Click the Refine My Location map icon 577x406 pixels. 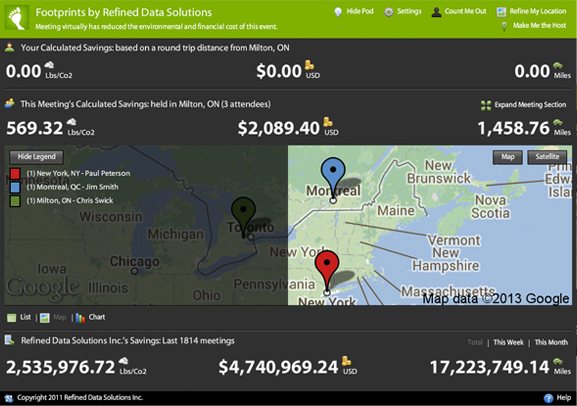click(501, 12)
